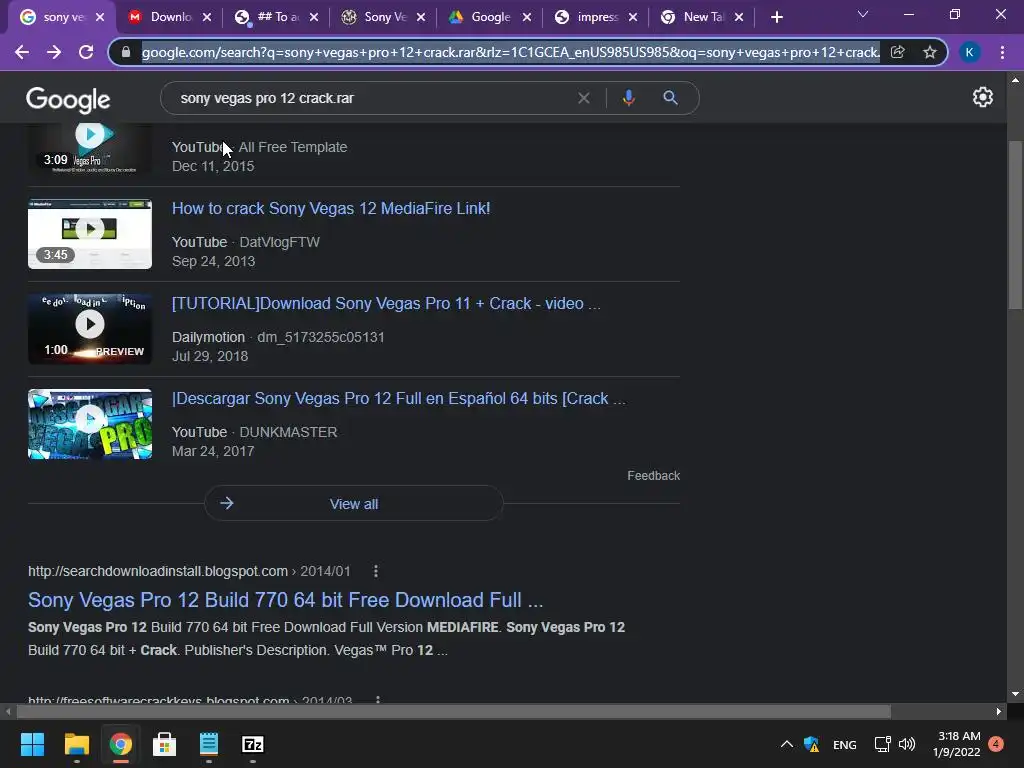Close the '## To a' tab

click(x=314, y=17)
